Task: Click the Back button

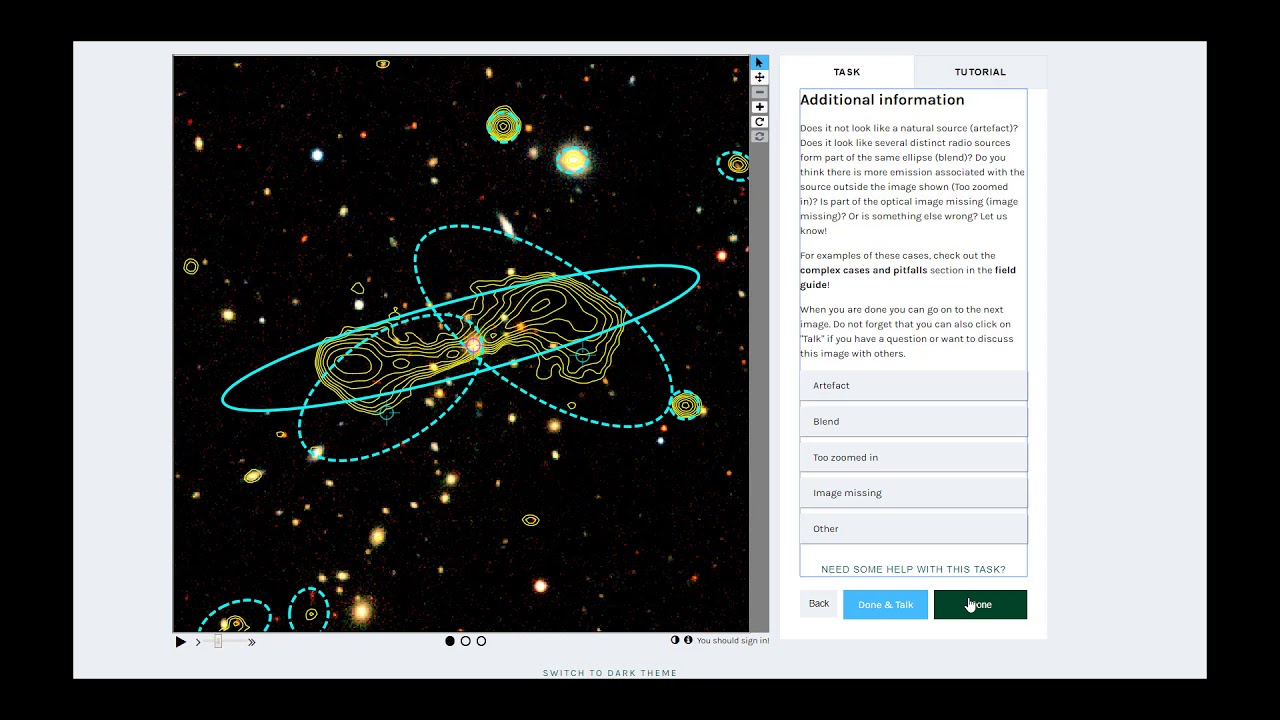Action: coord(819,604)
